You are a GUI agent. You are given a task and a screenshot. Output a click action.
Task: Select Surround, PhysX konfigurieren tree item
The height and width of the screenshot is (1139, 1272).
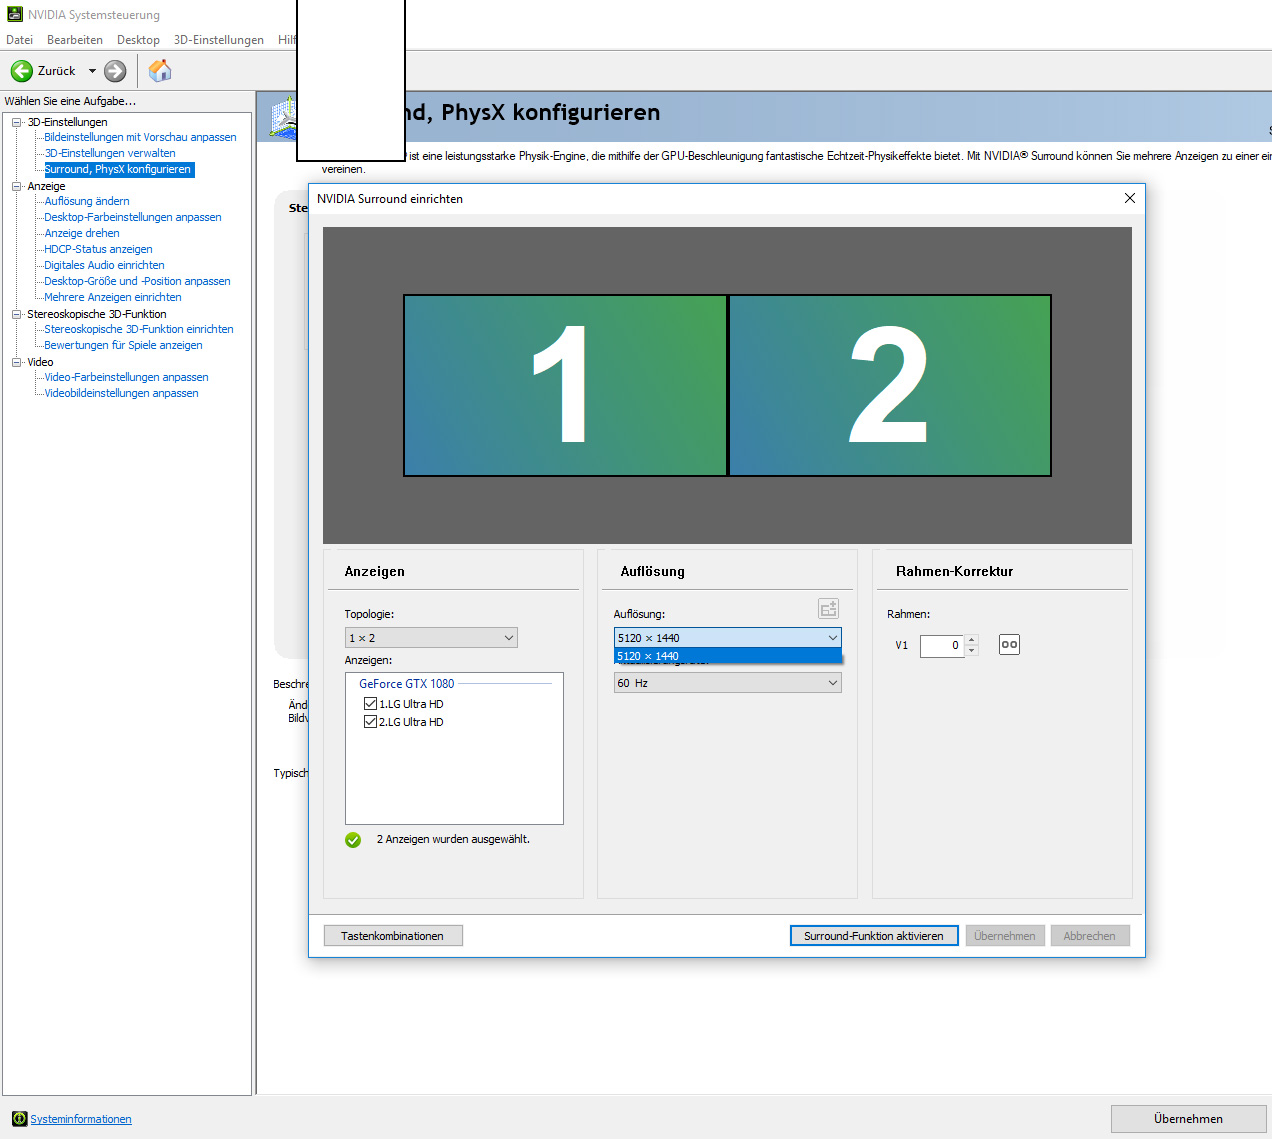(118, 169)
